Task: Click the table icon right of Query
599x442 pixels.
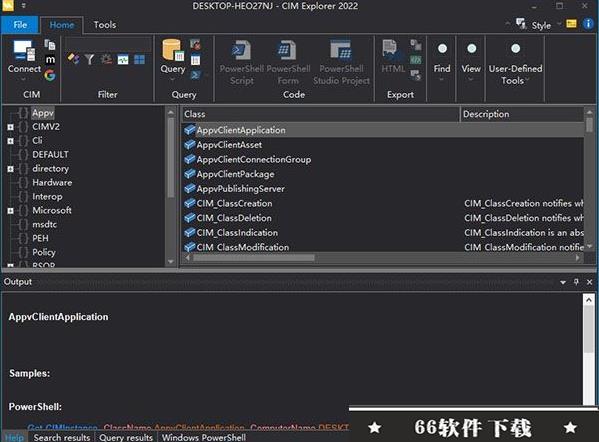Action: tap(195, 60)
